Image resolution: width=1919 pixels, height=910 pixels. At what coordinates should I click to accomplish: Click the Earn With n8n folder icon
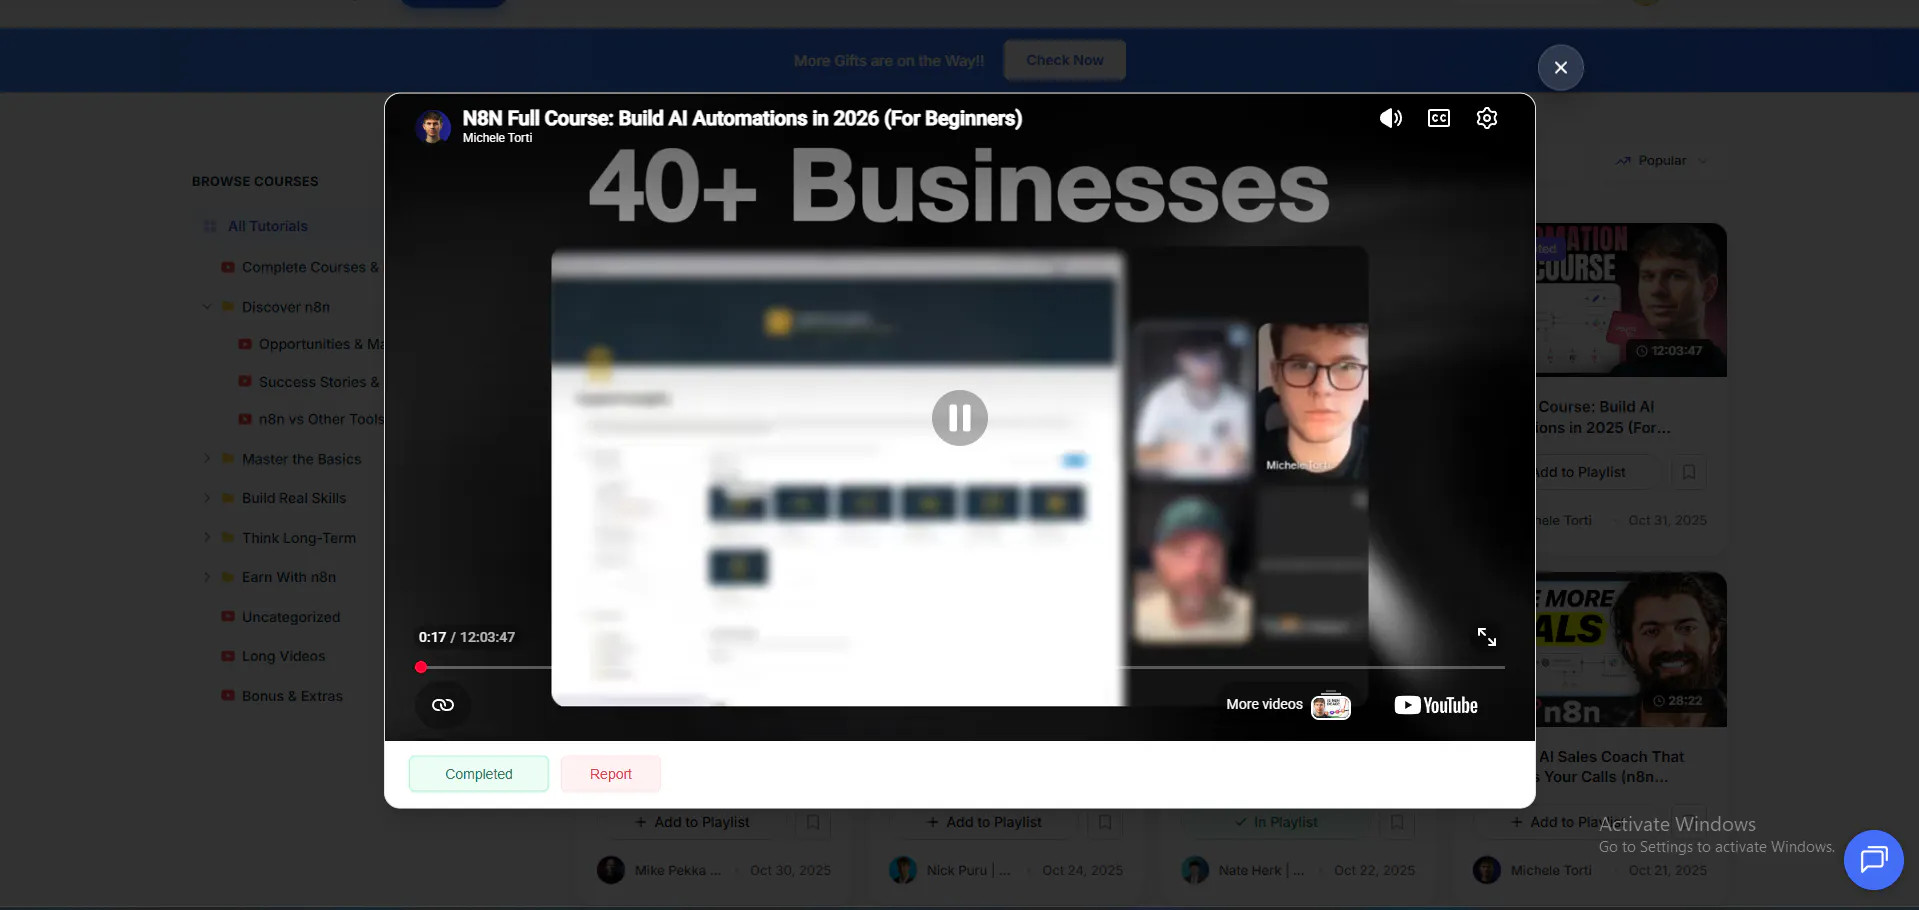coord(228,577)
